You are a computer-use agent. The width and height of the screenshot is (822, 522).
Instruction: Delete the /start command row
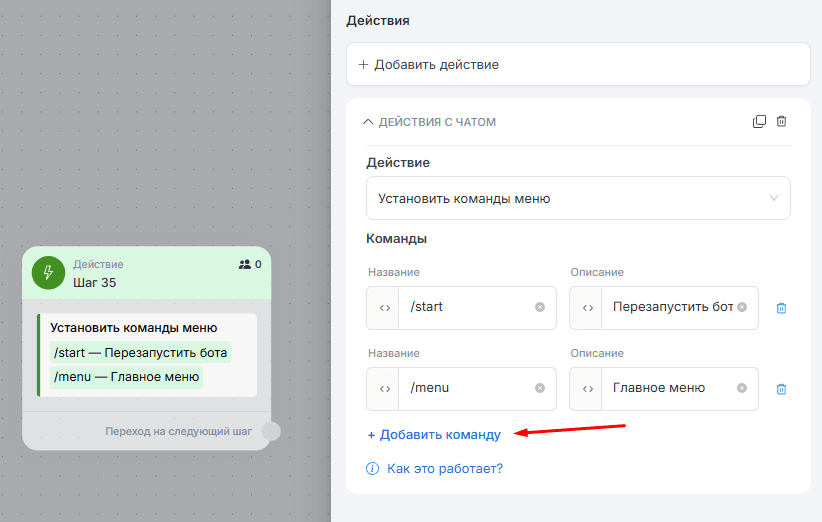pos(781,308)
